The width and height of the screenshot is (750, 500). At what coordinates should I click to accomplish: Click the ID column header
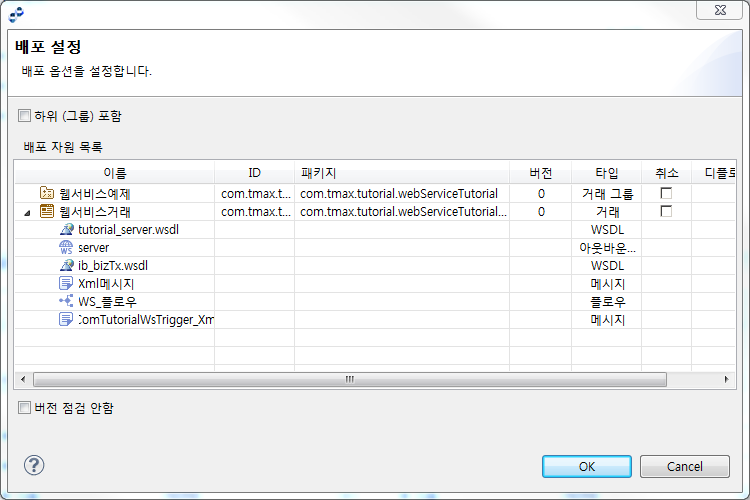(x=254, y=173)
